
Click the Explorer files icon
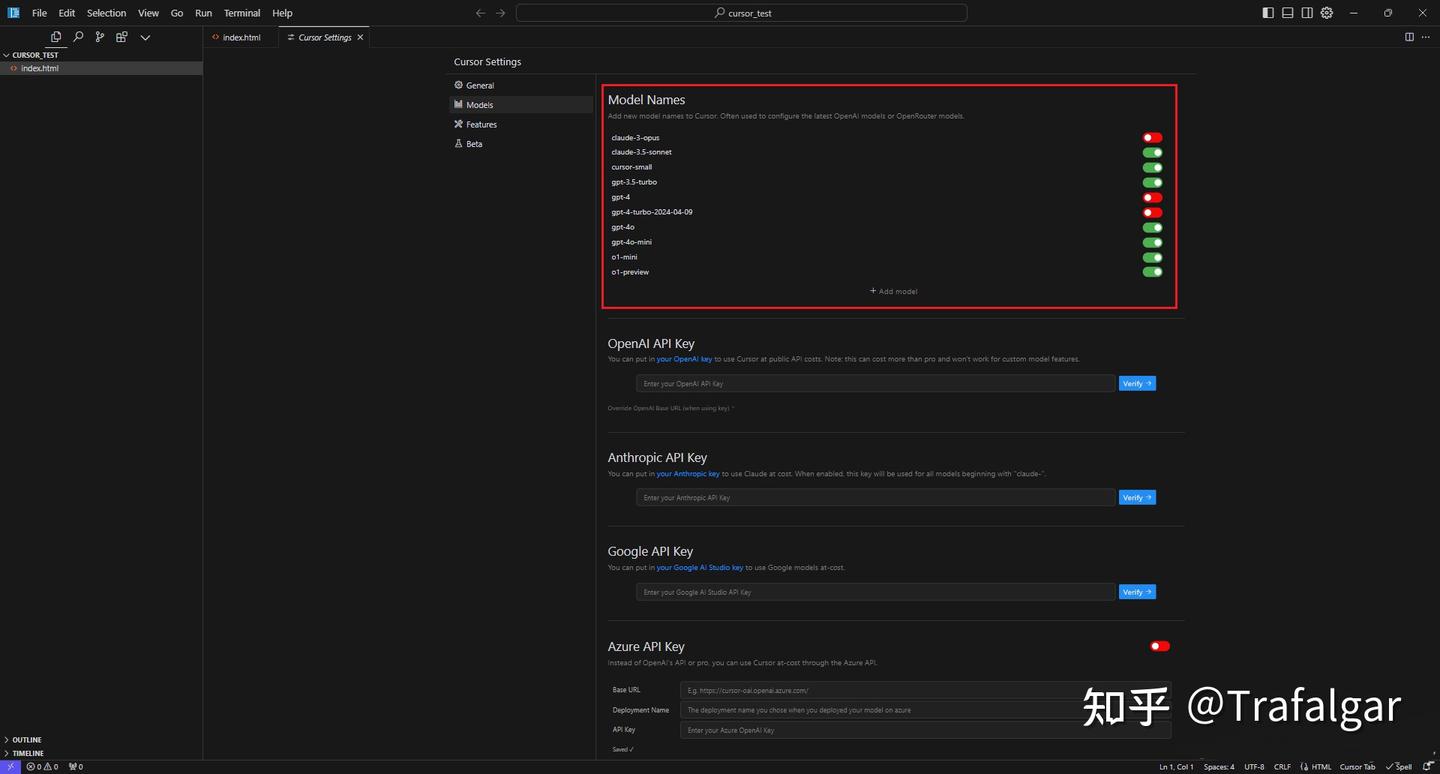[56, 37]
